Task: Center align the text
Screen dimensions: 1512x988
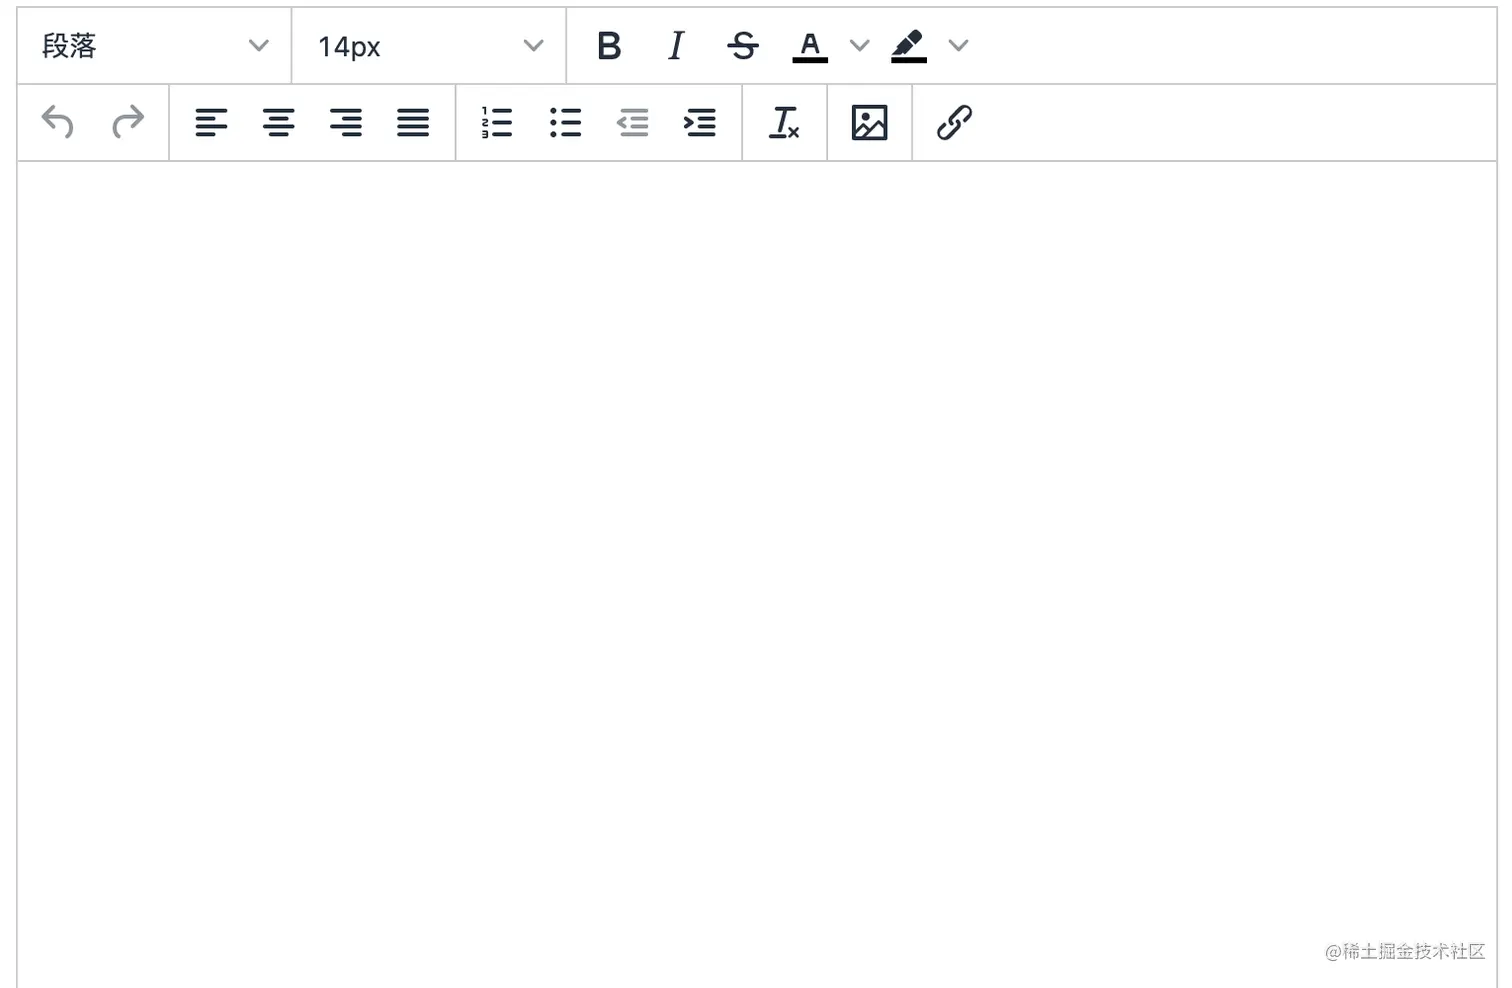Action: (x=278, y=123)
